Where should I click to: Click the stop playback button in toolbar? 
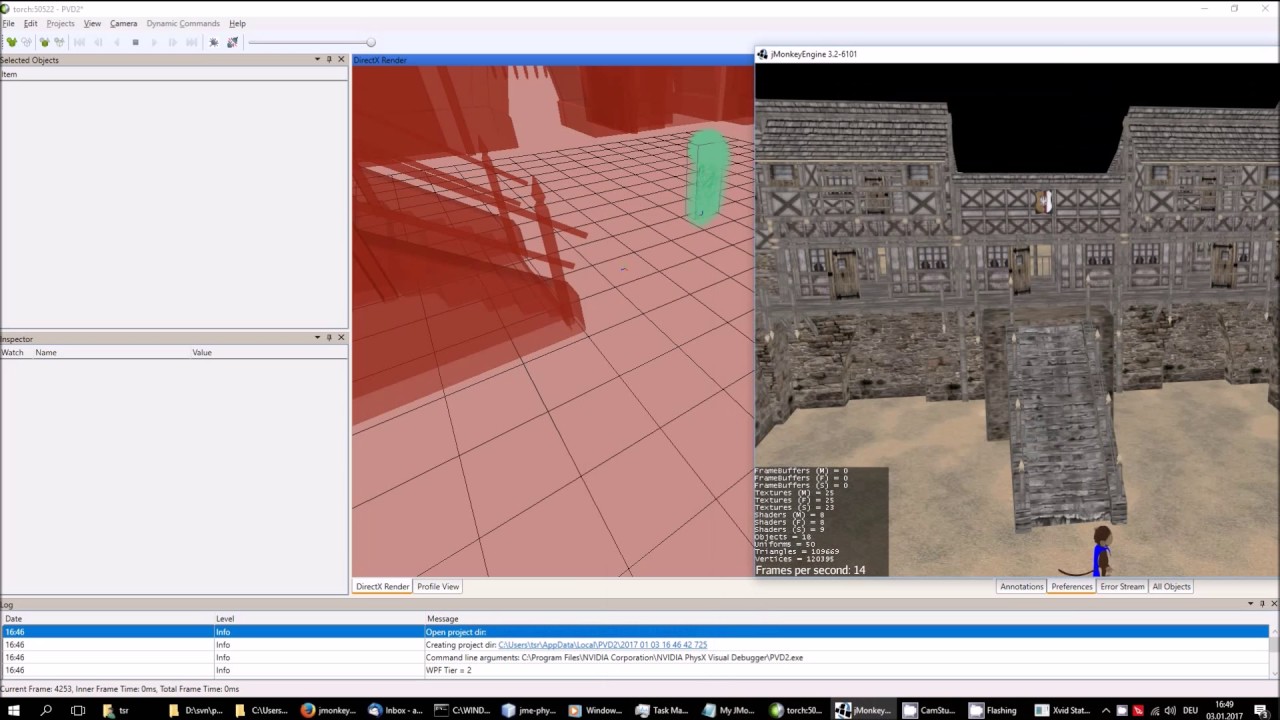135,42
